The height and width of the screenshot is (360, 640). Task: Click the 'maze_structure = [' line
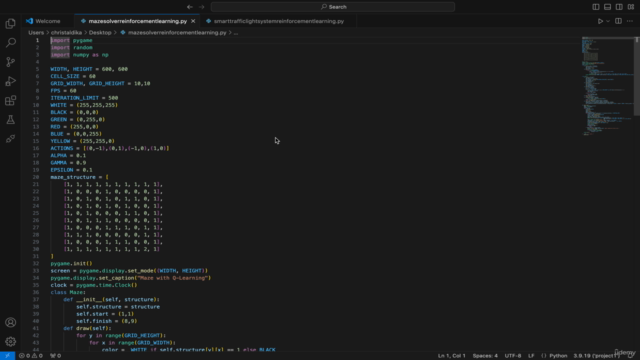80,177
